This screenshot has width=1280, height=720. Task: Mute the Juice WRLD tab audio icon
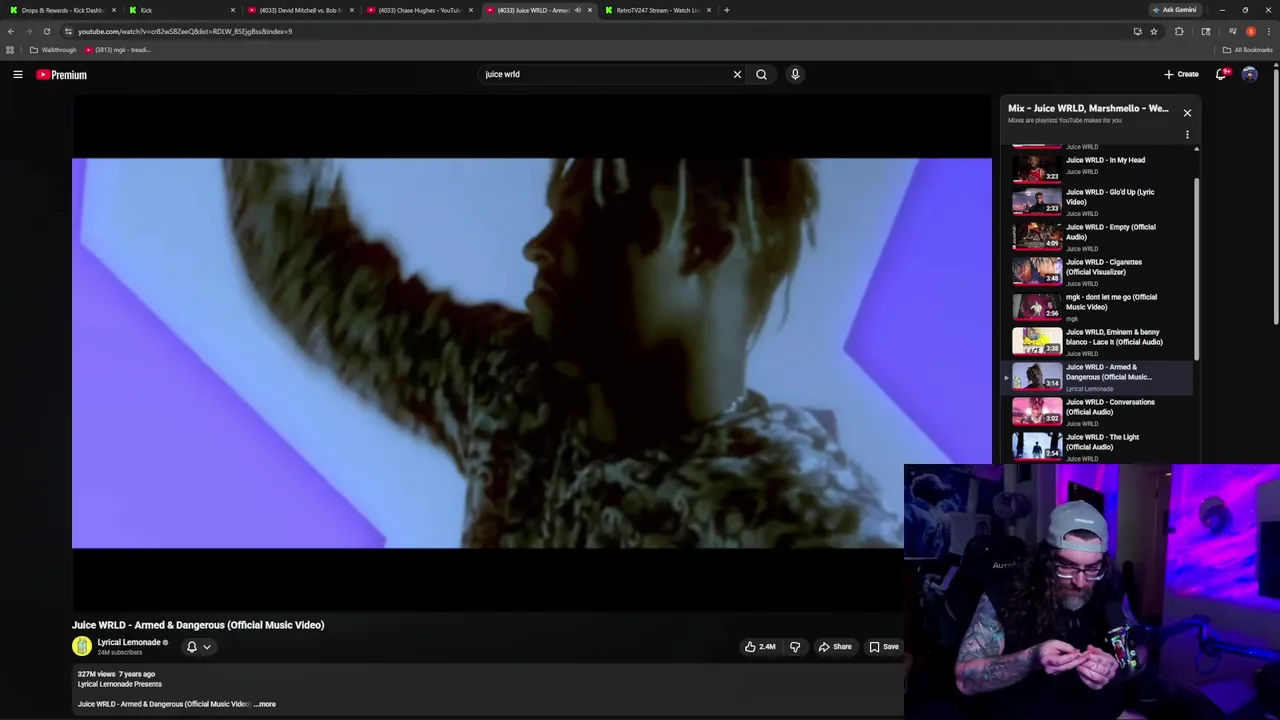[577, 10]
